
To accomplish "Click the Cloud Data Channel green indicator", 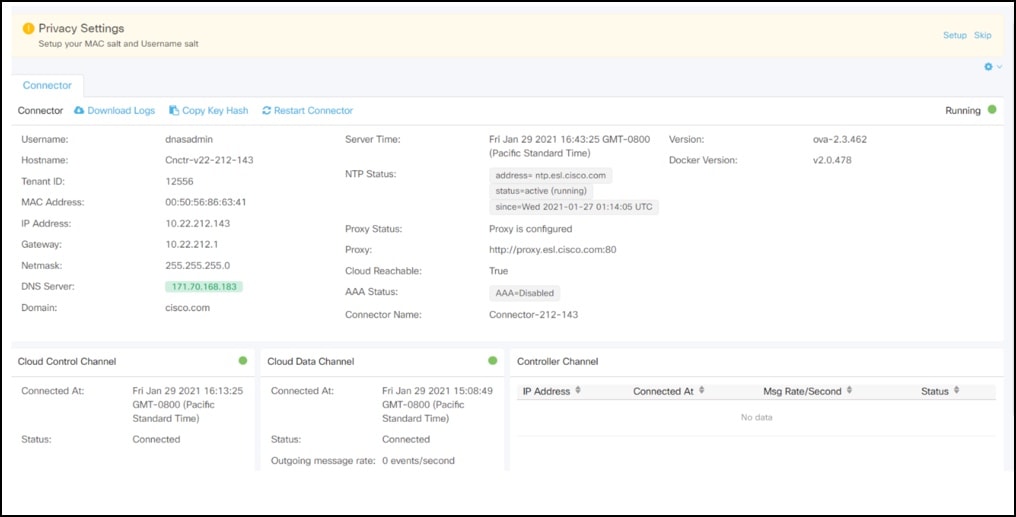I will pos(492,360).
